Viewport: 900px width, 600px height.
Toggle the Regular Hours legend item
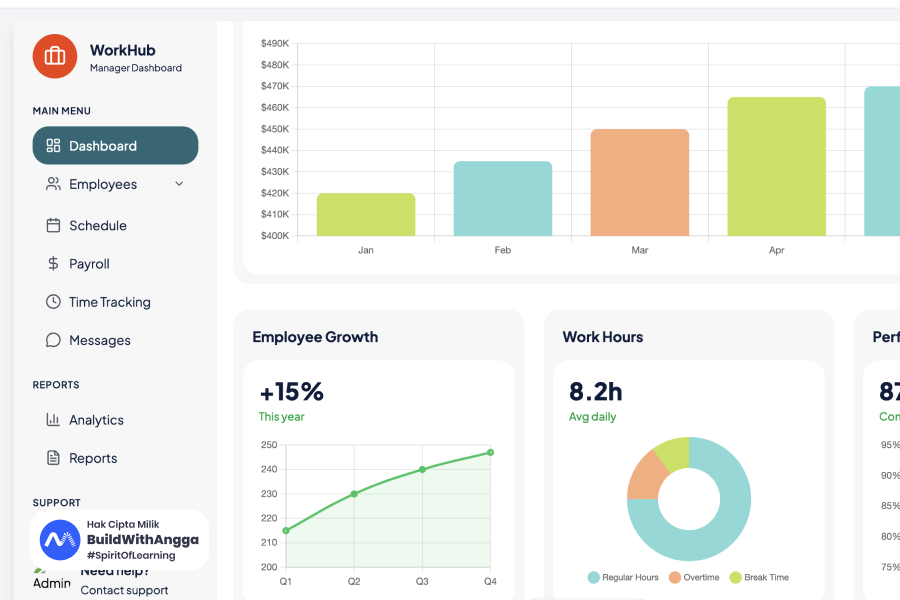click(x=623, y=577)
